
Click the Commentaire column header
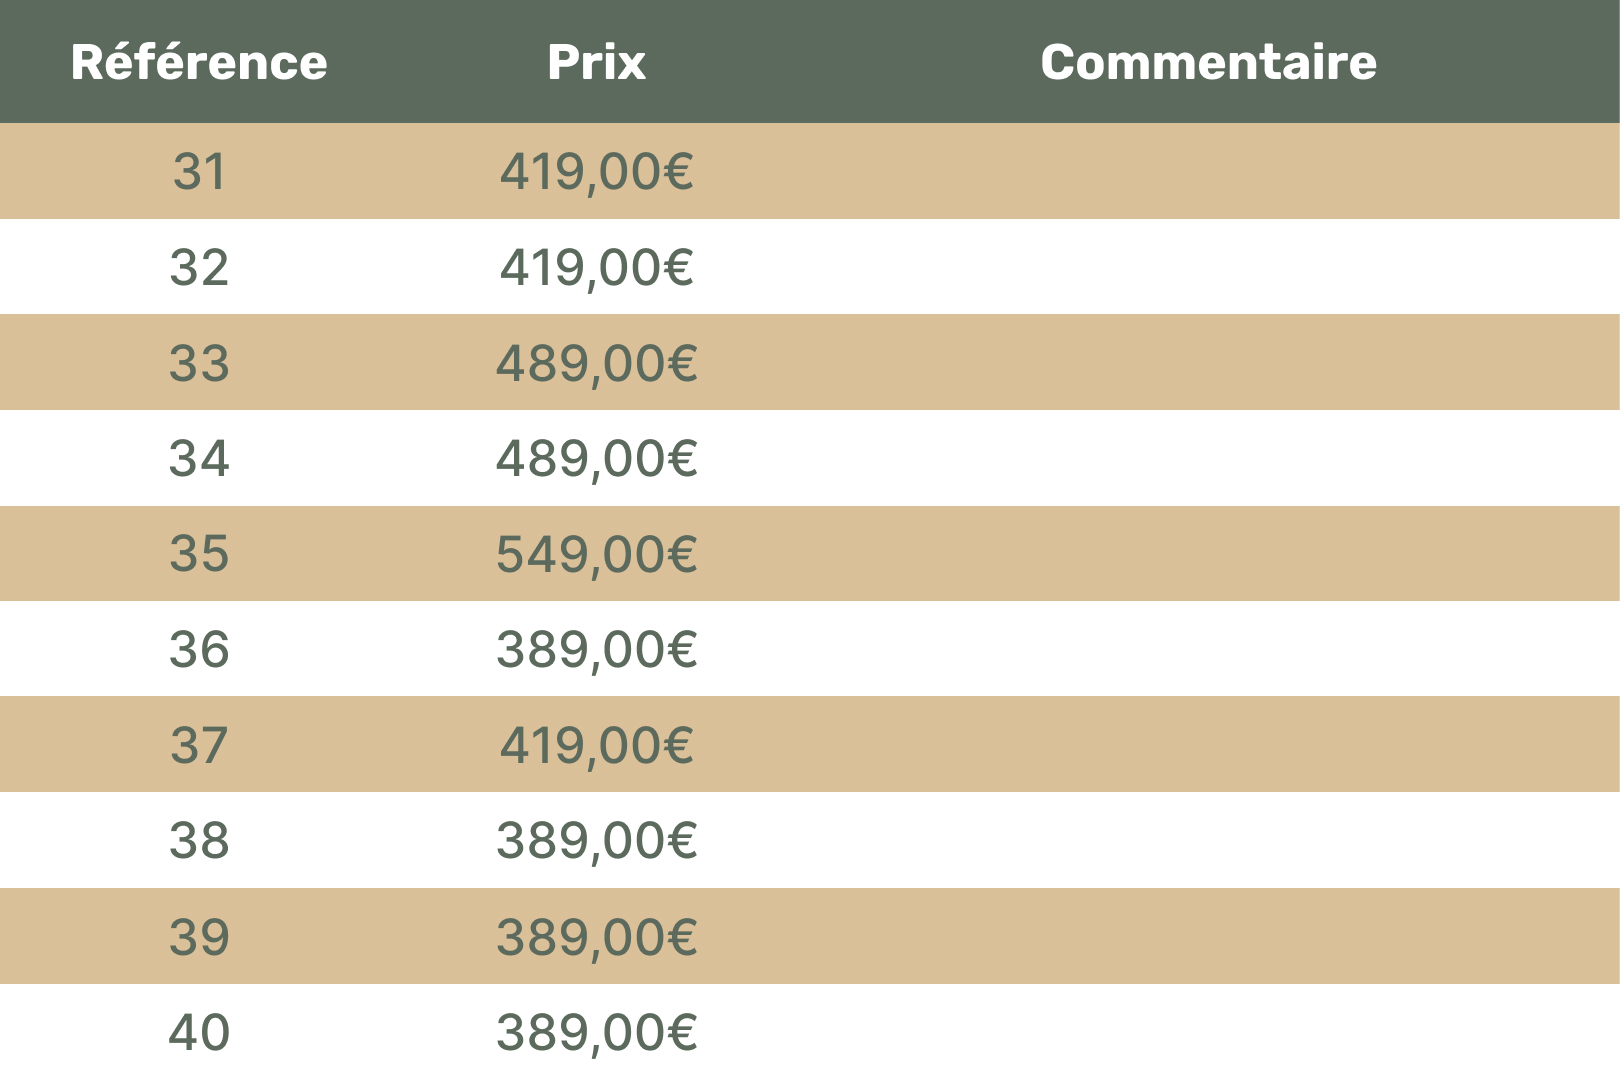[x=1208, y=62]
